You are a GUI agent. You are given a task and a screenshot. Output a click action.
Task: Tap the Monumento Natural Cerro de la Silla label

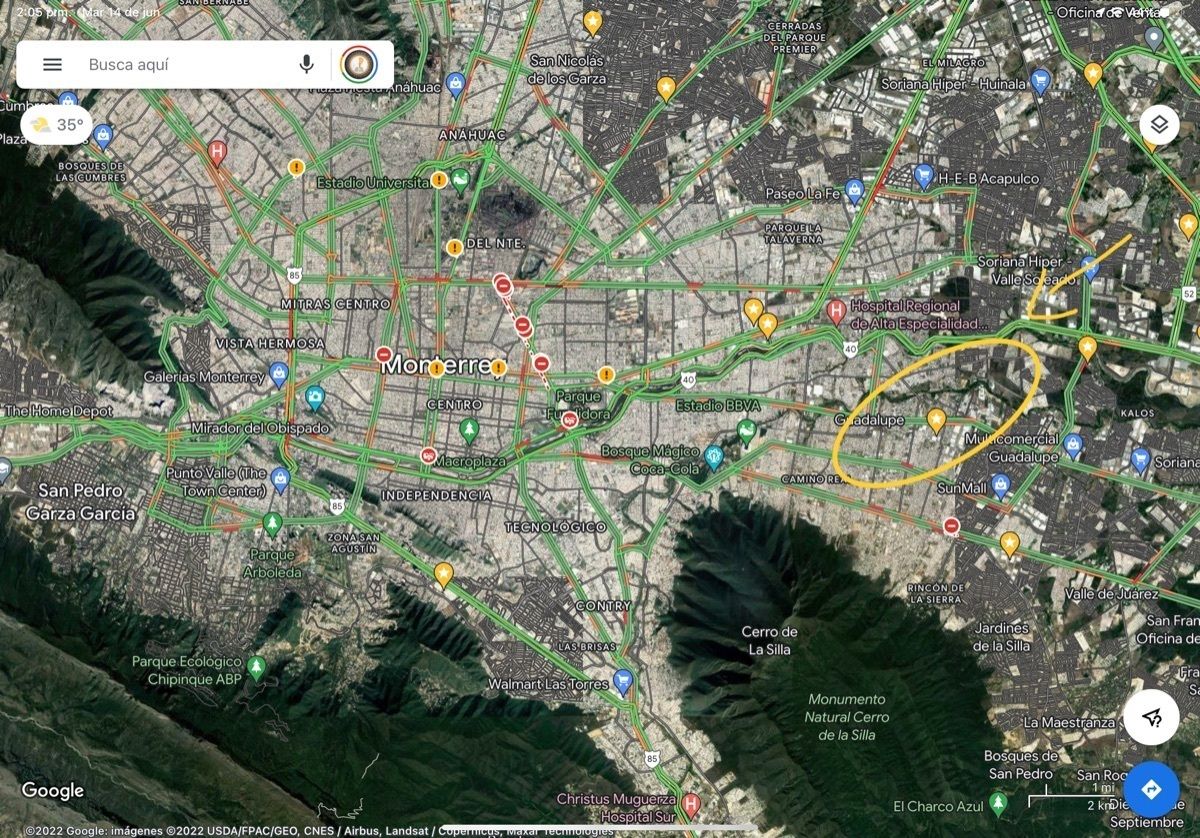[x=847, y=717]
